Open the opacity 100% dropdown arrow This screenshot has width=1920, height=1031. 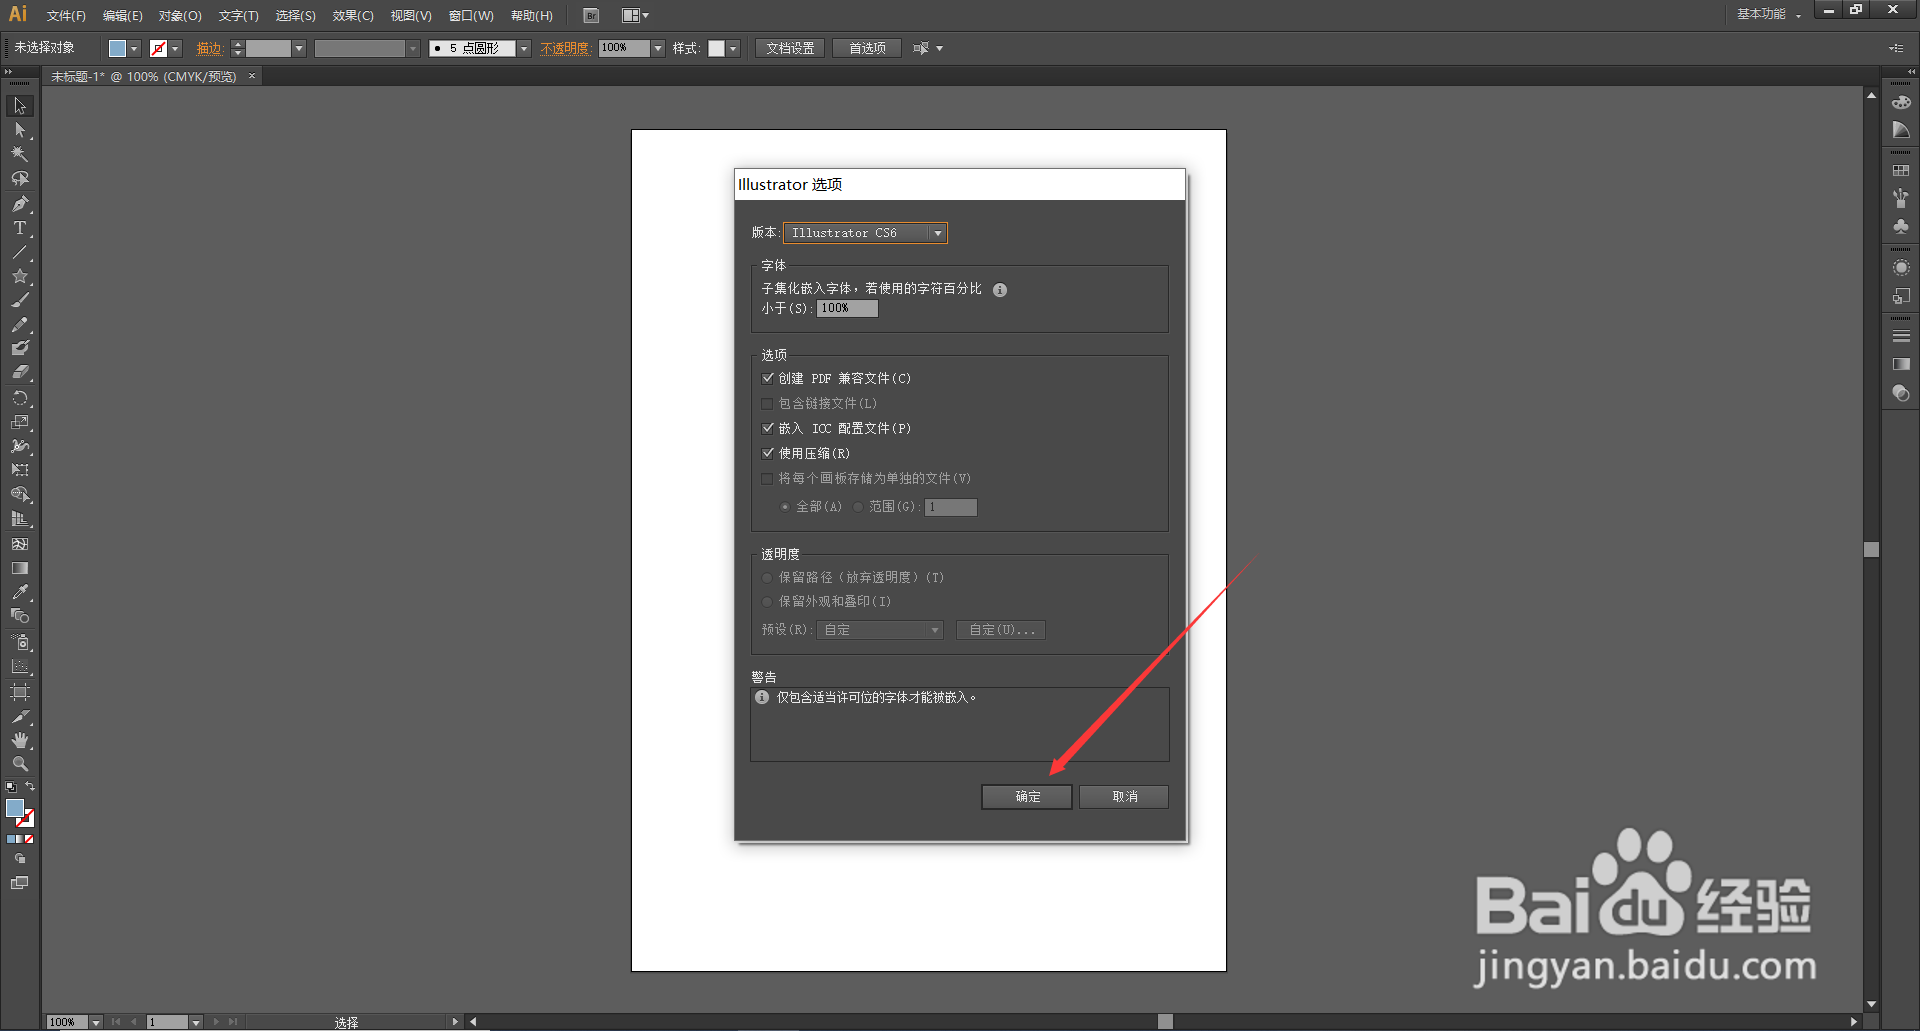pos(658,48)
